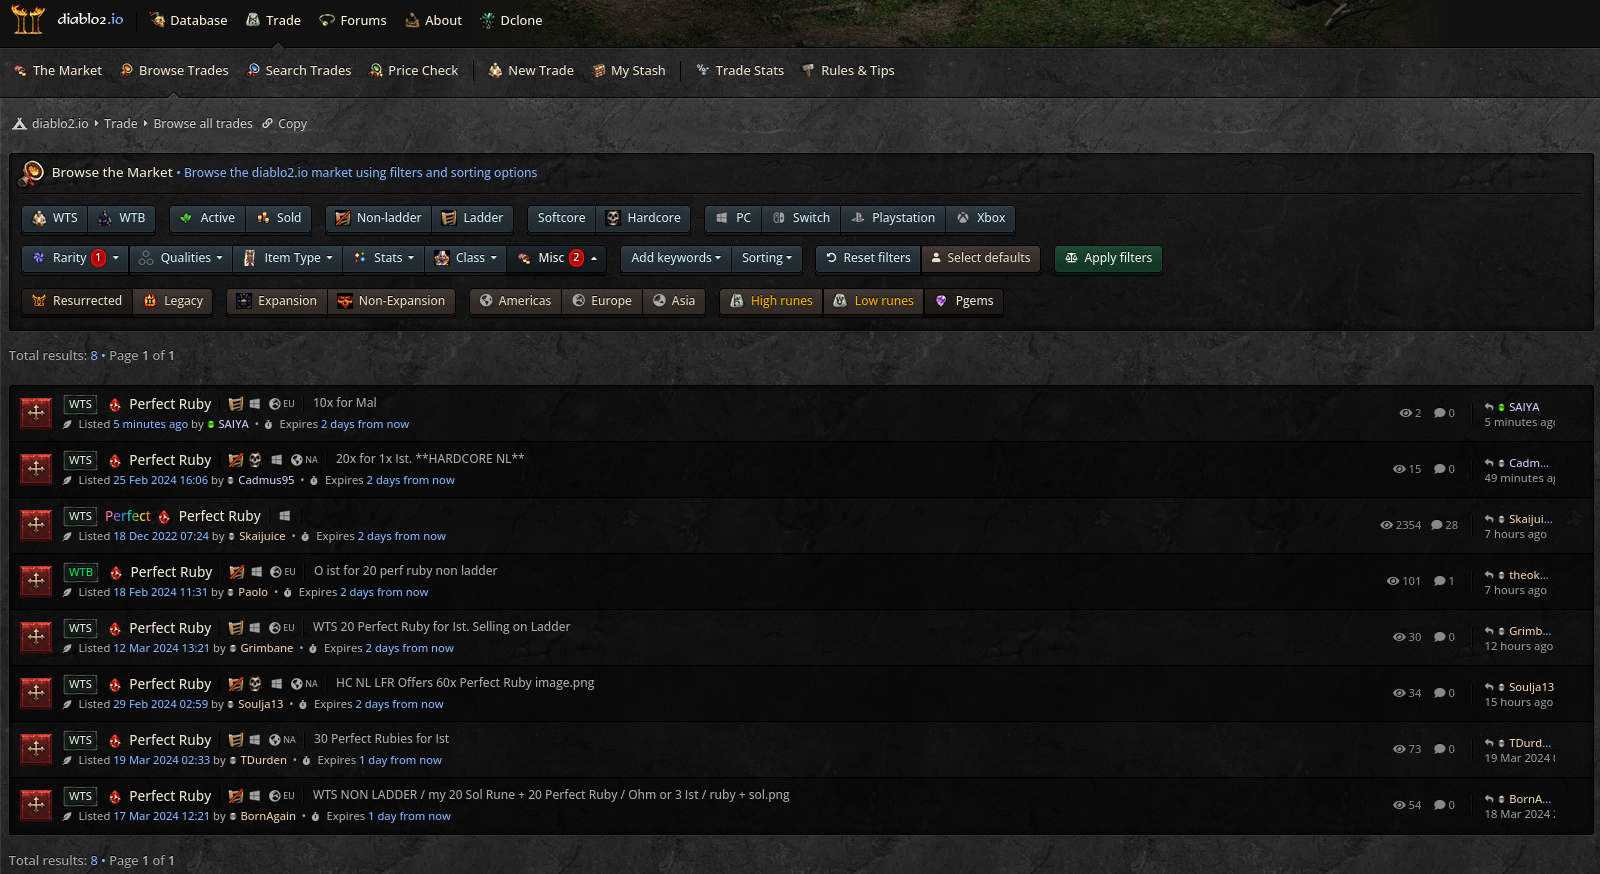Click the last-reply arrow icon on Grimbane's listing
This screenshot has height=874, width=1600.
pos(1489,631)
